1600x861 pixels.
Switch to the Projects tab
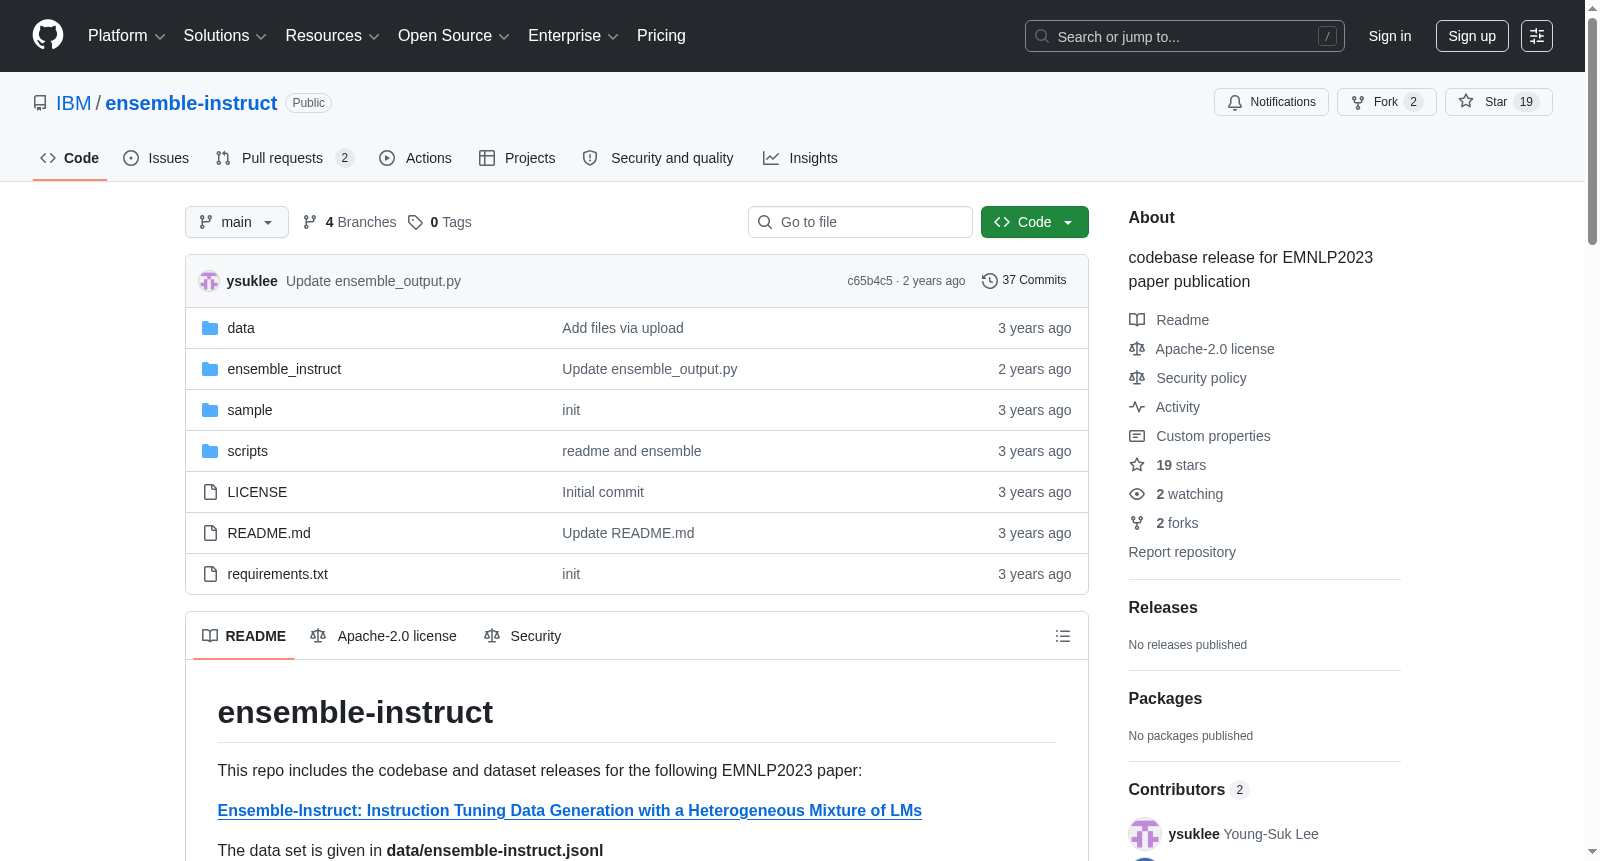point(517,158)
